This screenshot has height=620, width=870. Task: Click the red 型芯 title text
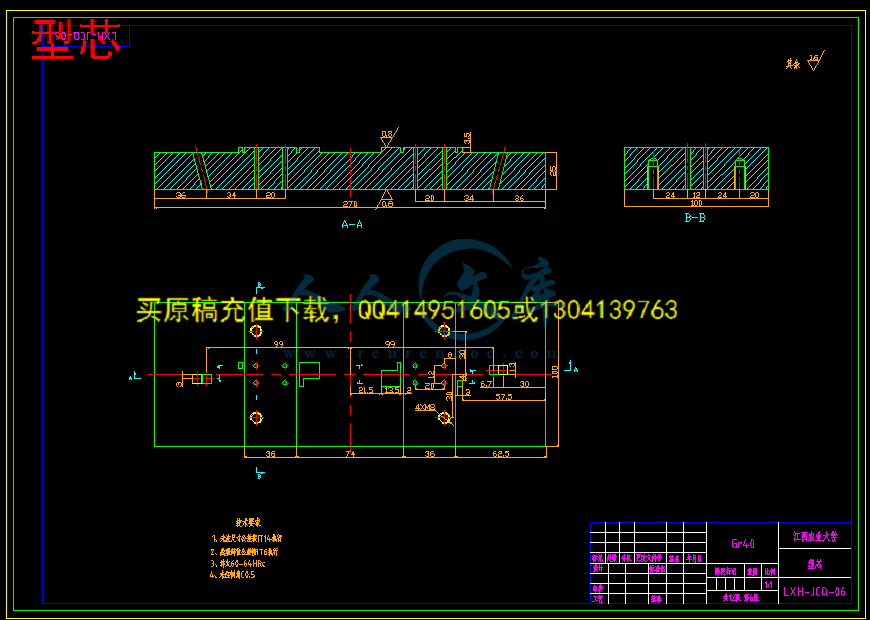74,40
